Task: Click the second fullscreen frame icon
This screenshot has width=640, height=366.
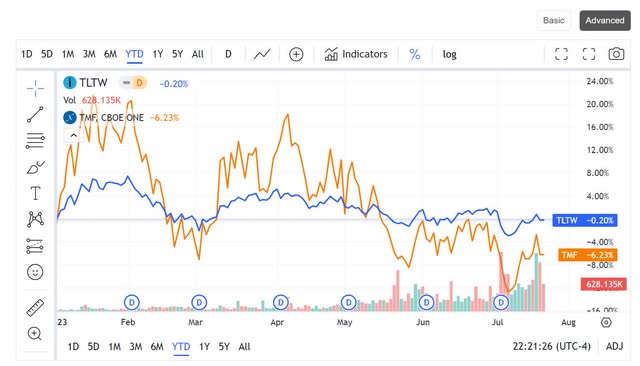Action: click(x=589, y=54)
